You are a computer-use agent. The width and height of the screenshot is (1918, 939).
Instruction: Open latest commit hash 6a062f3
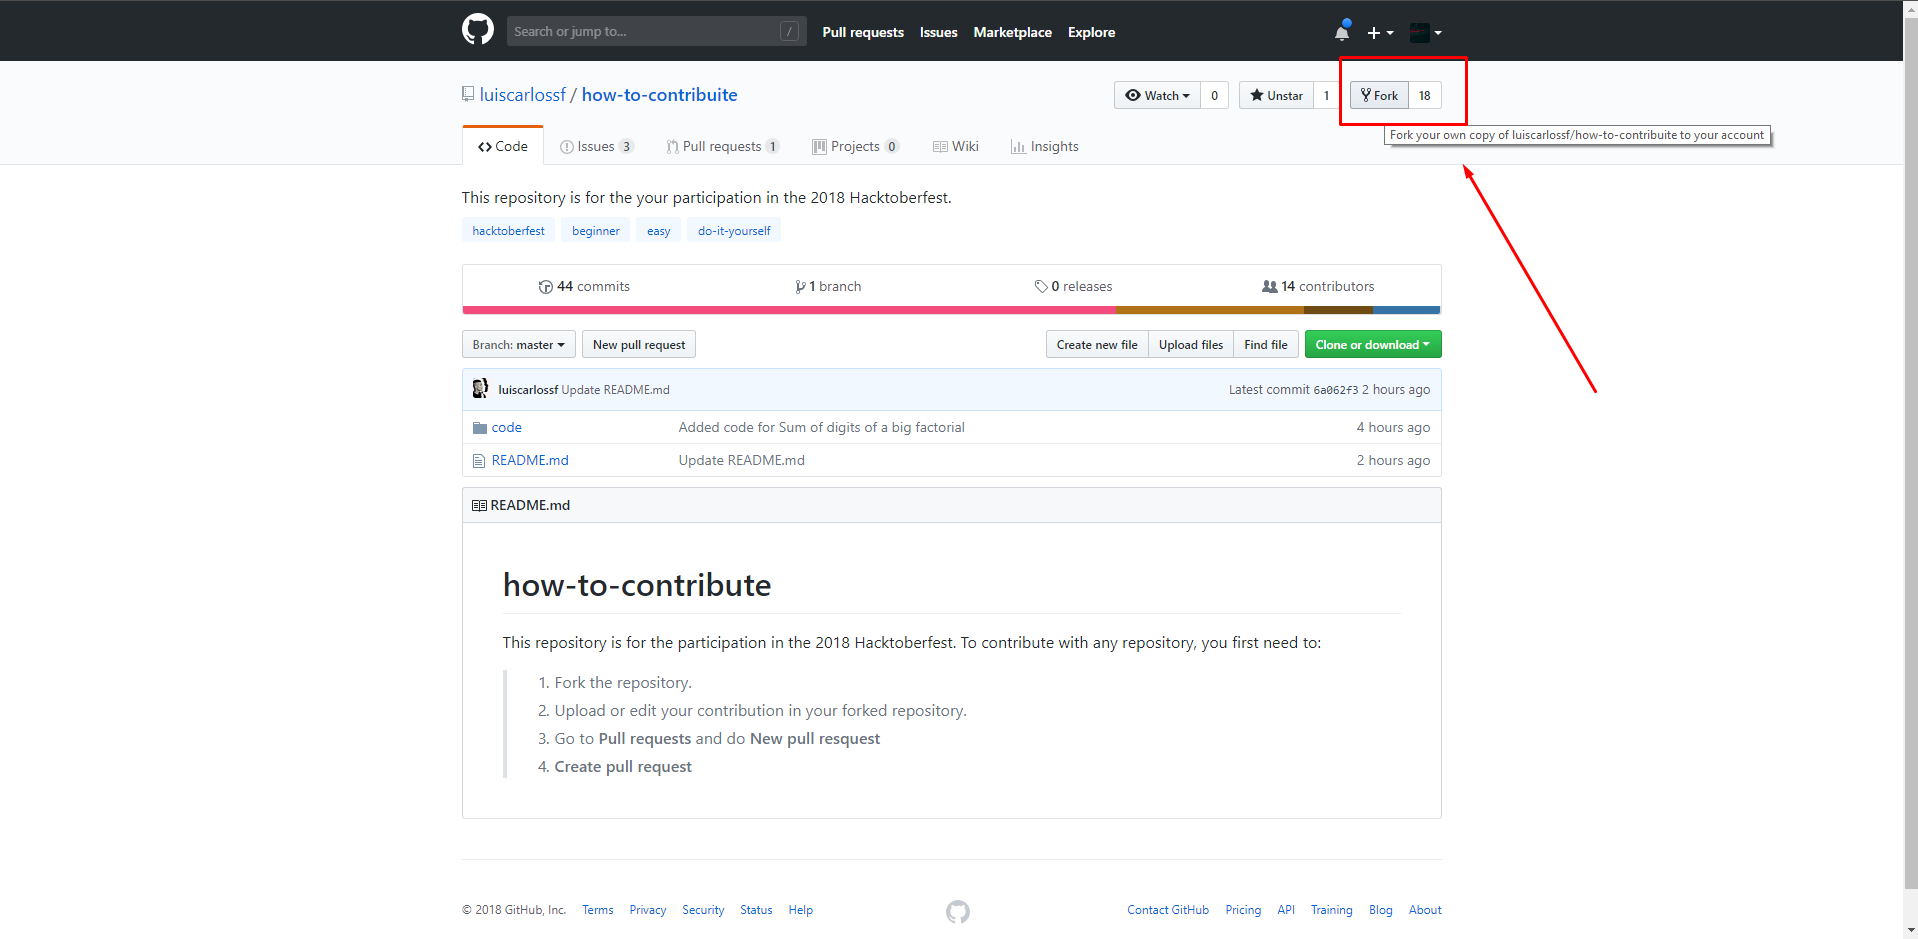(1335, 390)
